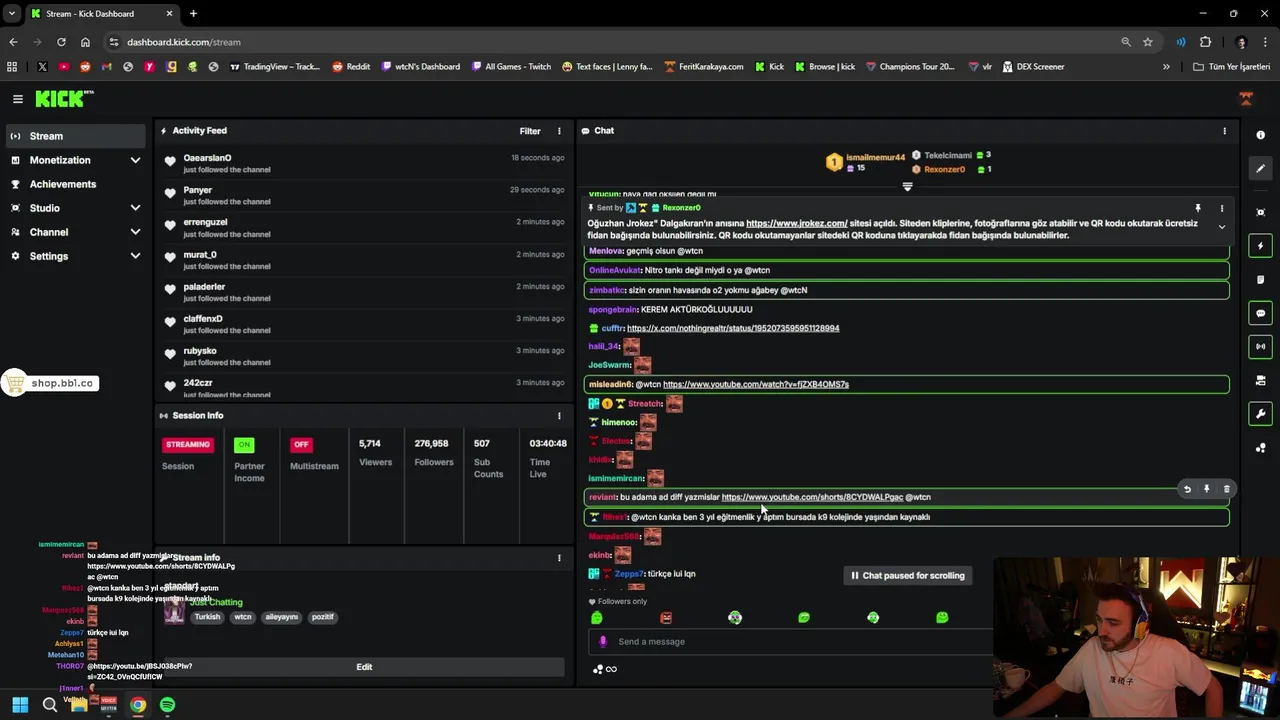Click OaearslanO follower entry in Activity Feed
The height and width of the screenshot is (720, 1280).
(x=364, y=163)
